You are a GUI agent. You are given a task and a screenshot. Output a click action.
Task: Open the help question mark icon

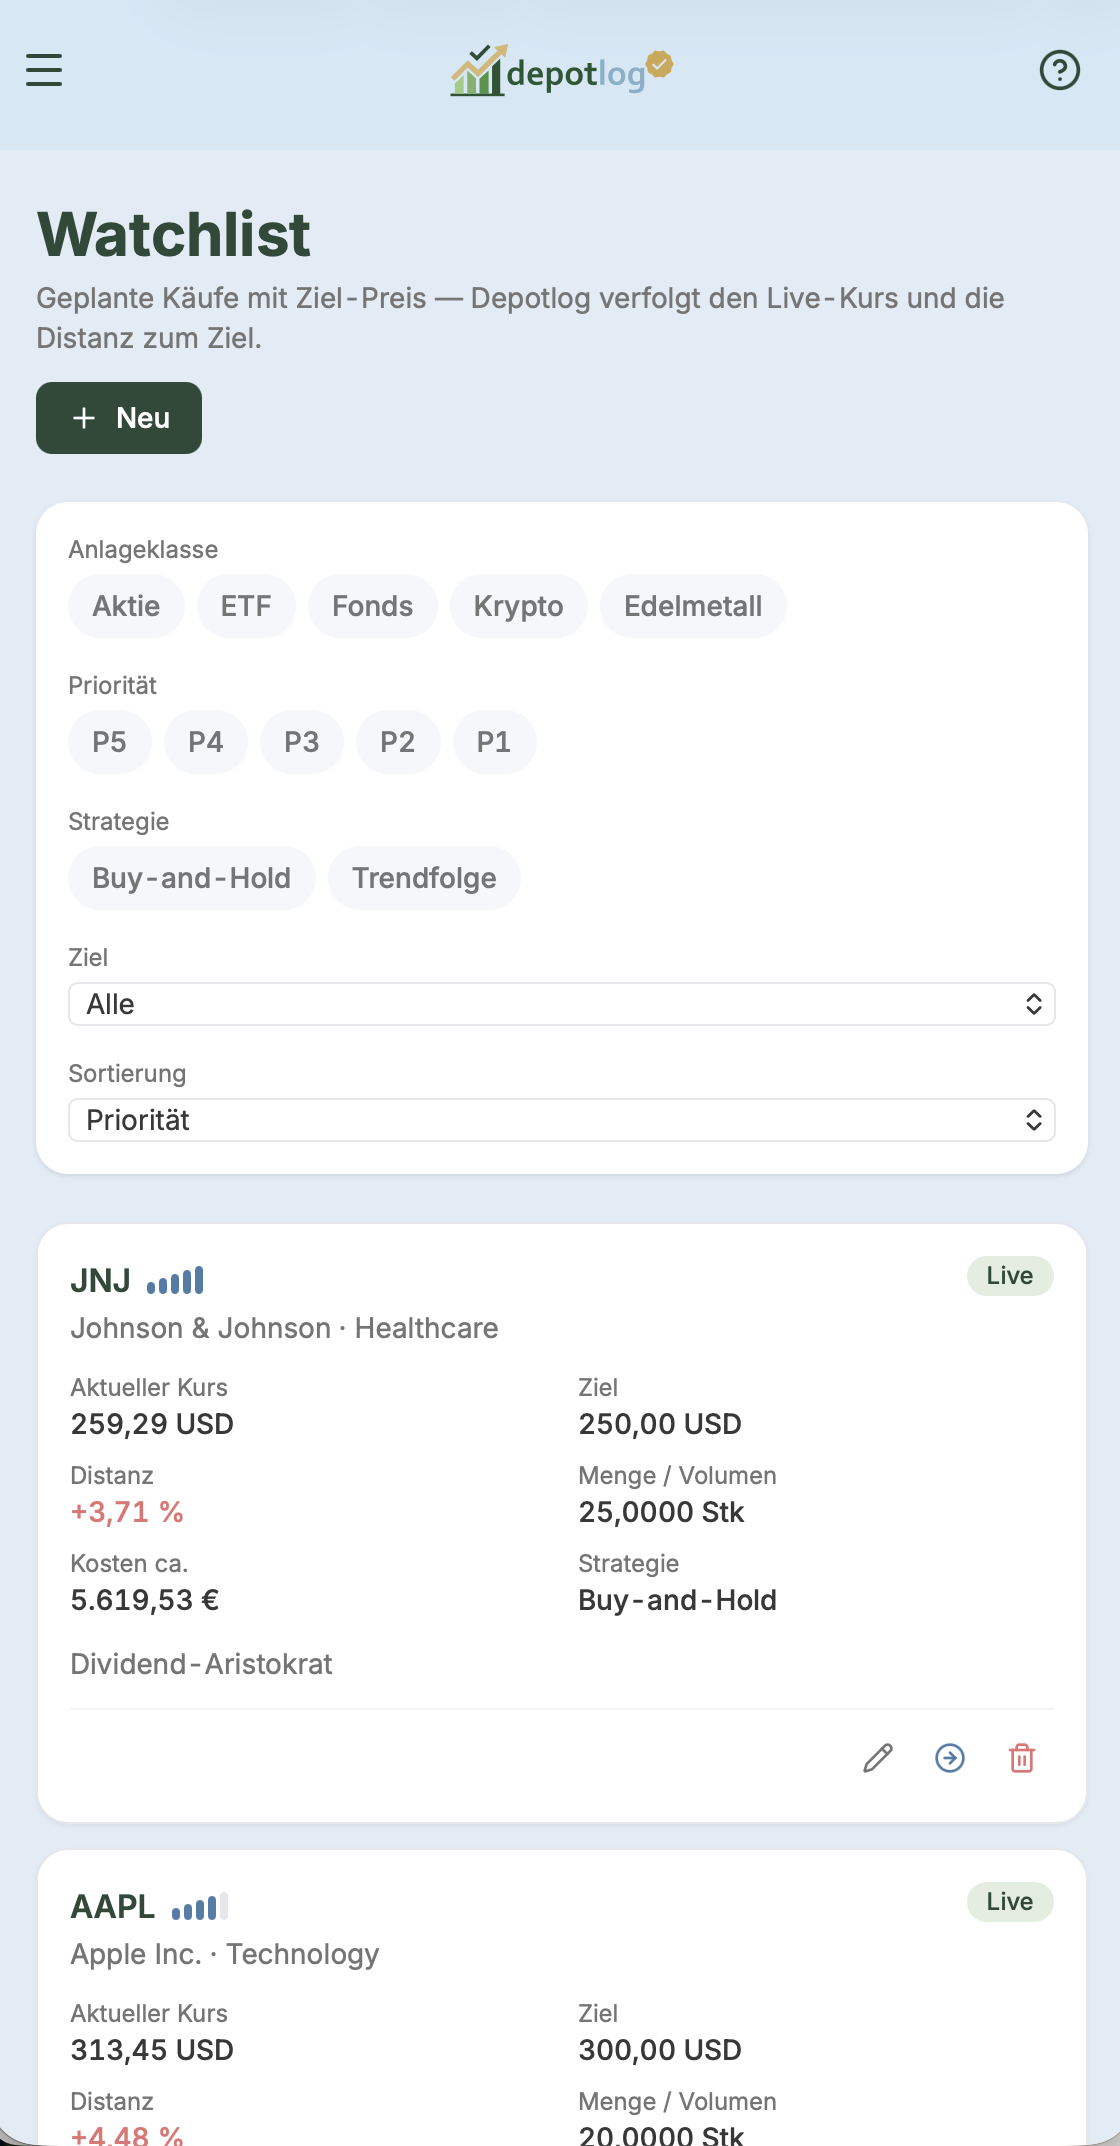click(1060, 70)
